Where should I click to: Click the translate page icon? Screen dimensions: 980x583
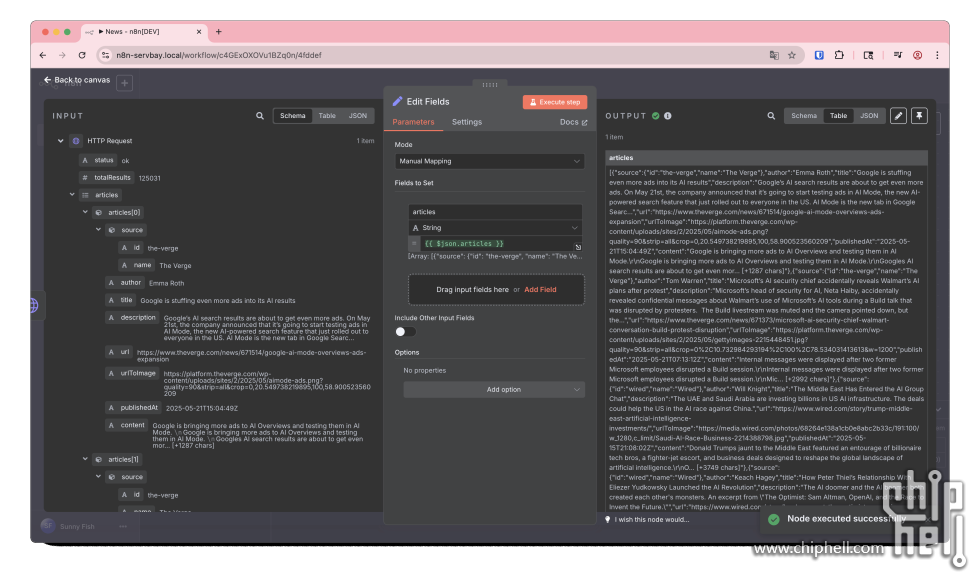click(x=774, y=56)
